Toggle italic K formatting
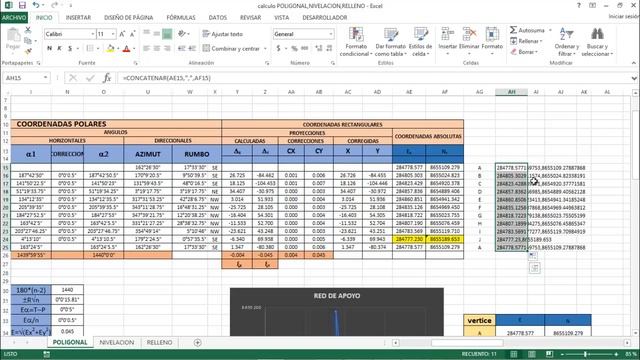The image size is (640, 360). click(60, 49)
